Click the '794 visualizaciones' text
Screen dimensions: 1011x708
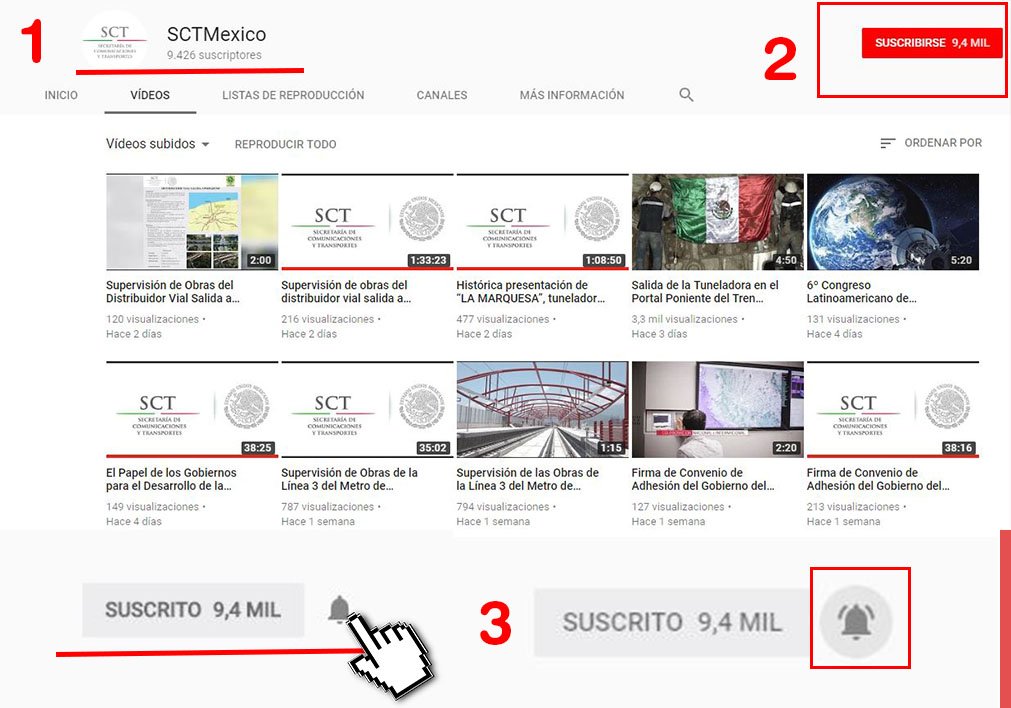[x=503, y=507]
